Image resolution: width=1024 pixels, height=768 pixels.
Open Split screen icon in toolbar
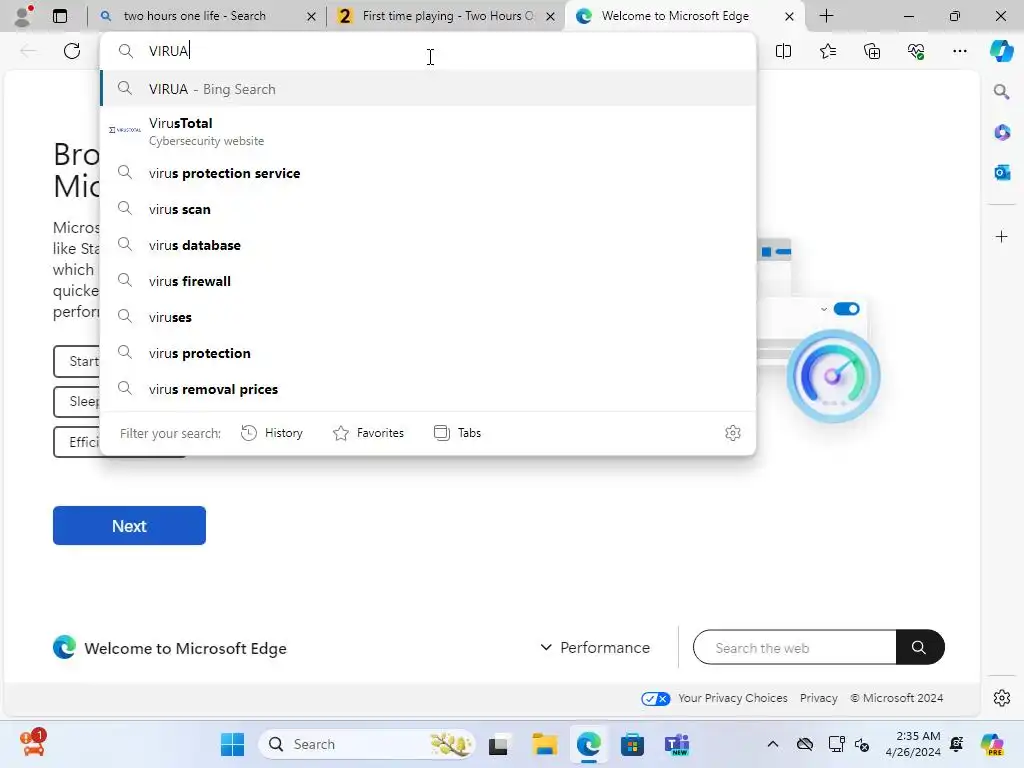point(783,51)
